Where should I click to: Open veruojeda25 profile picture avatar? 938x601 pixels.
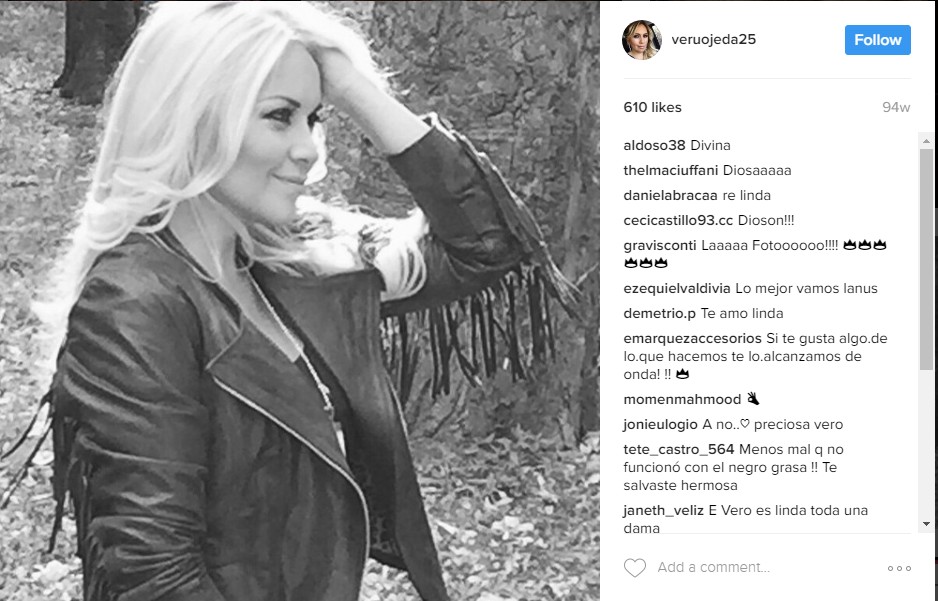point(642,40)
